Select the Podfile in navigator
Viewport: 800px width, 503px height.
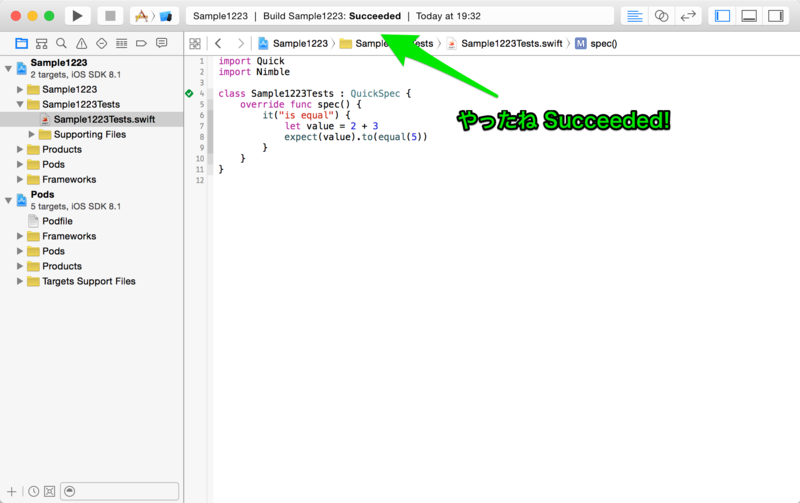pyautogui.click(x=92, y=221)
